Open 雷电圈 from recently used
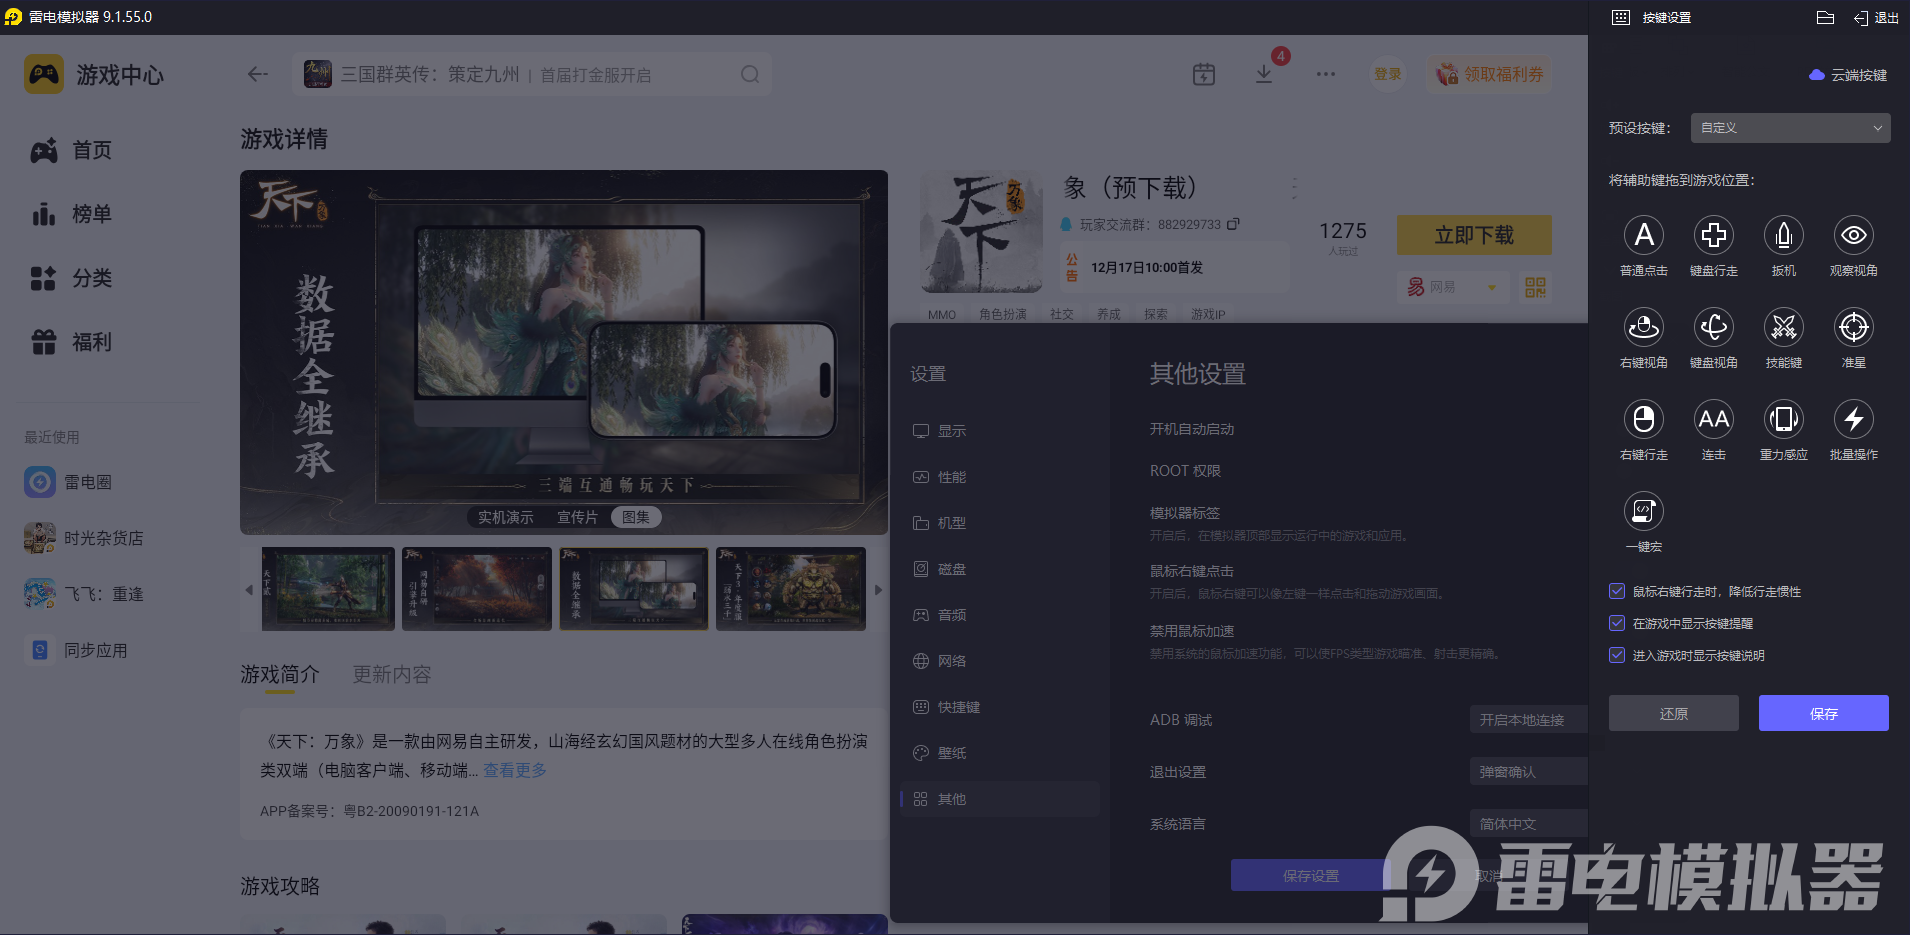The width and height of the screenshot is (1910, 935). (x=68, y=482)
